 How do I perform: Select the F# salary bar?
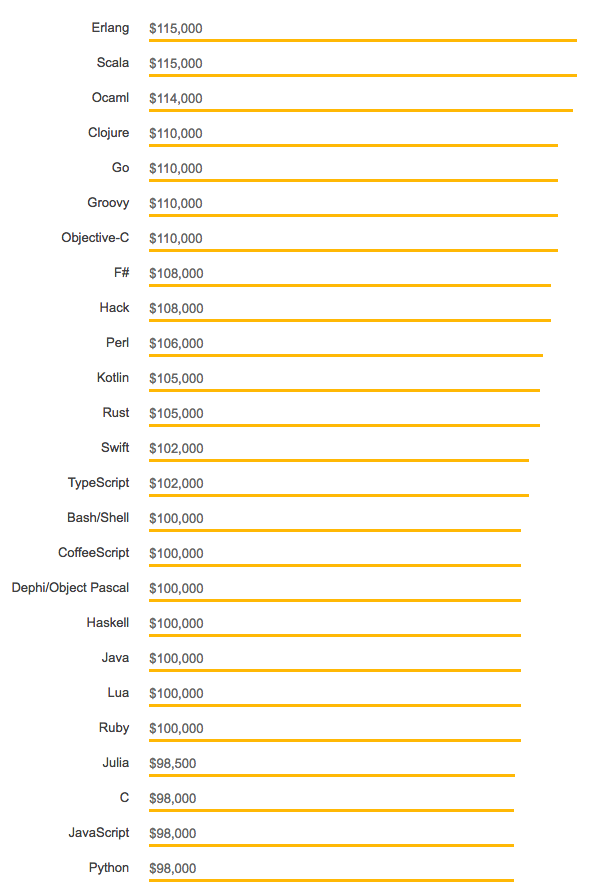349,285
